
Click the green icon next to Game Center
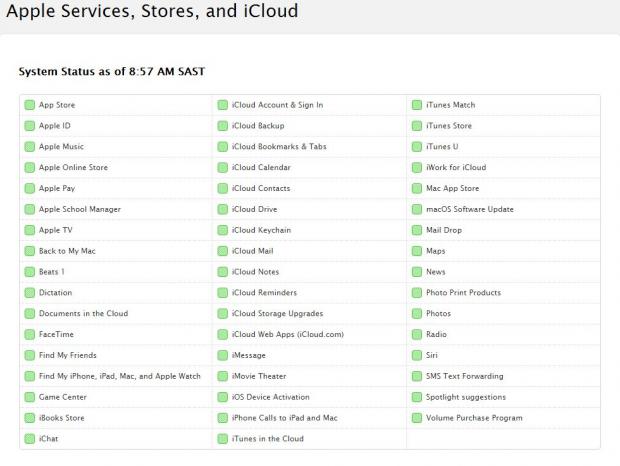point(30,397)
